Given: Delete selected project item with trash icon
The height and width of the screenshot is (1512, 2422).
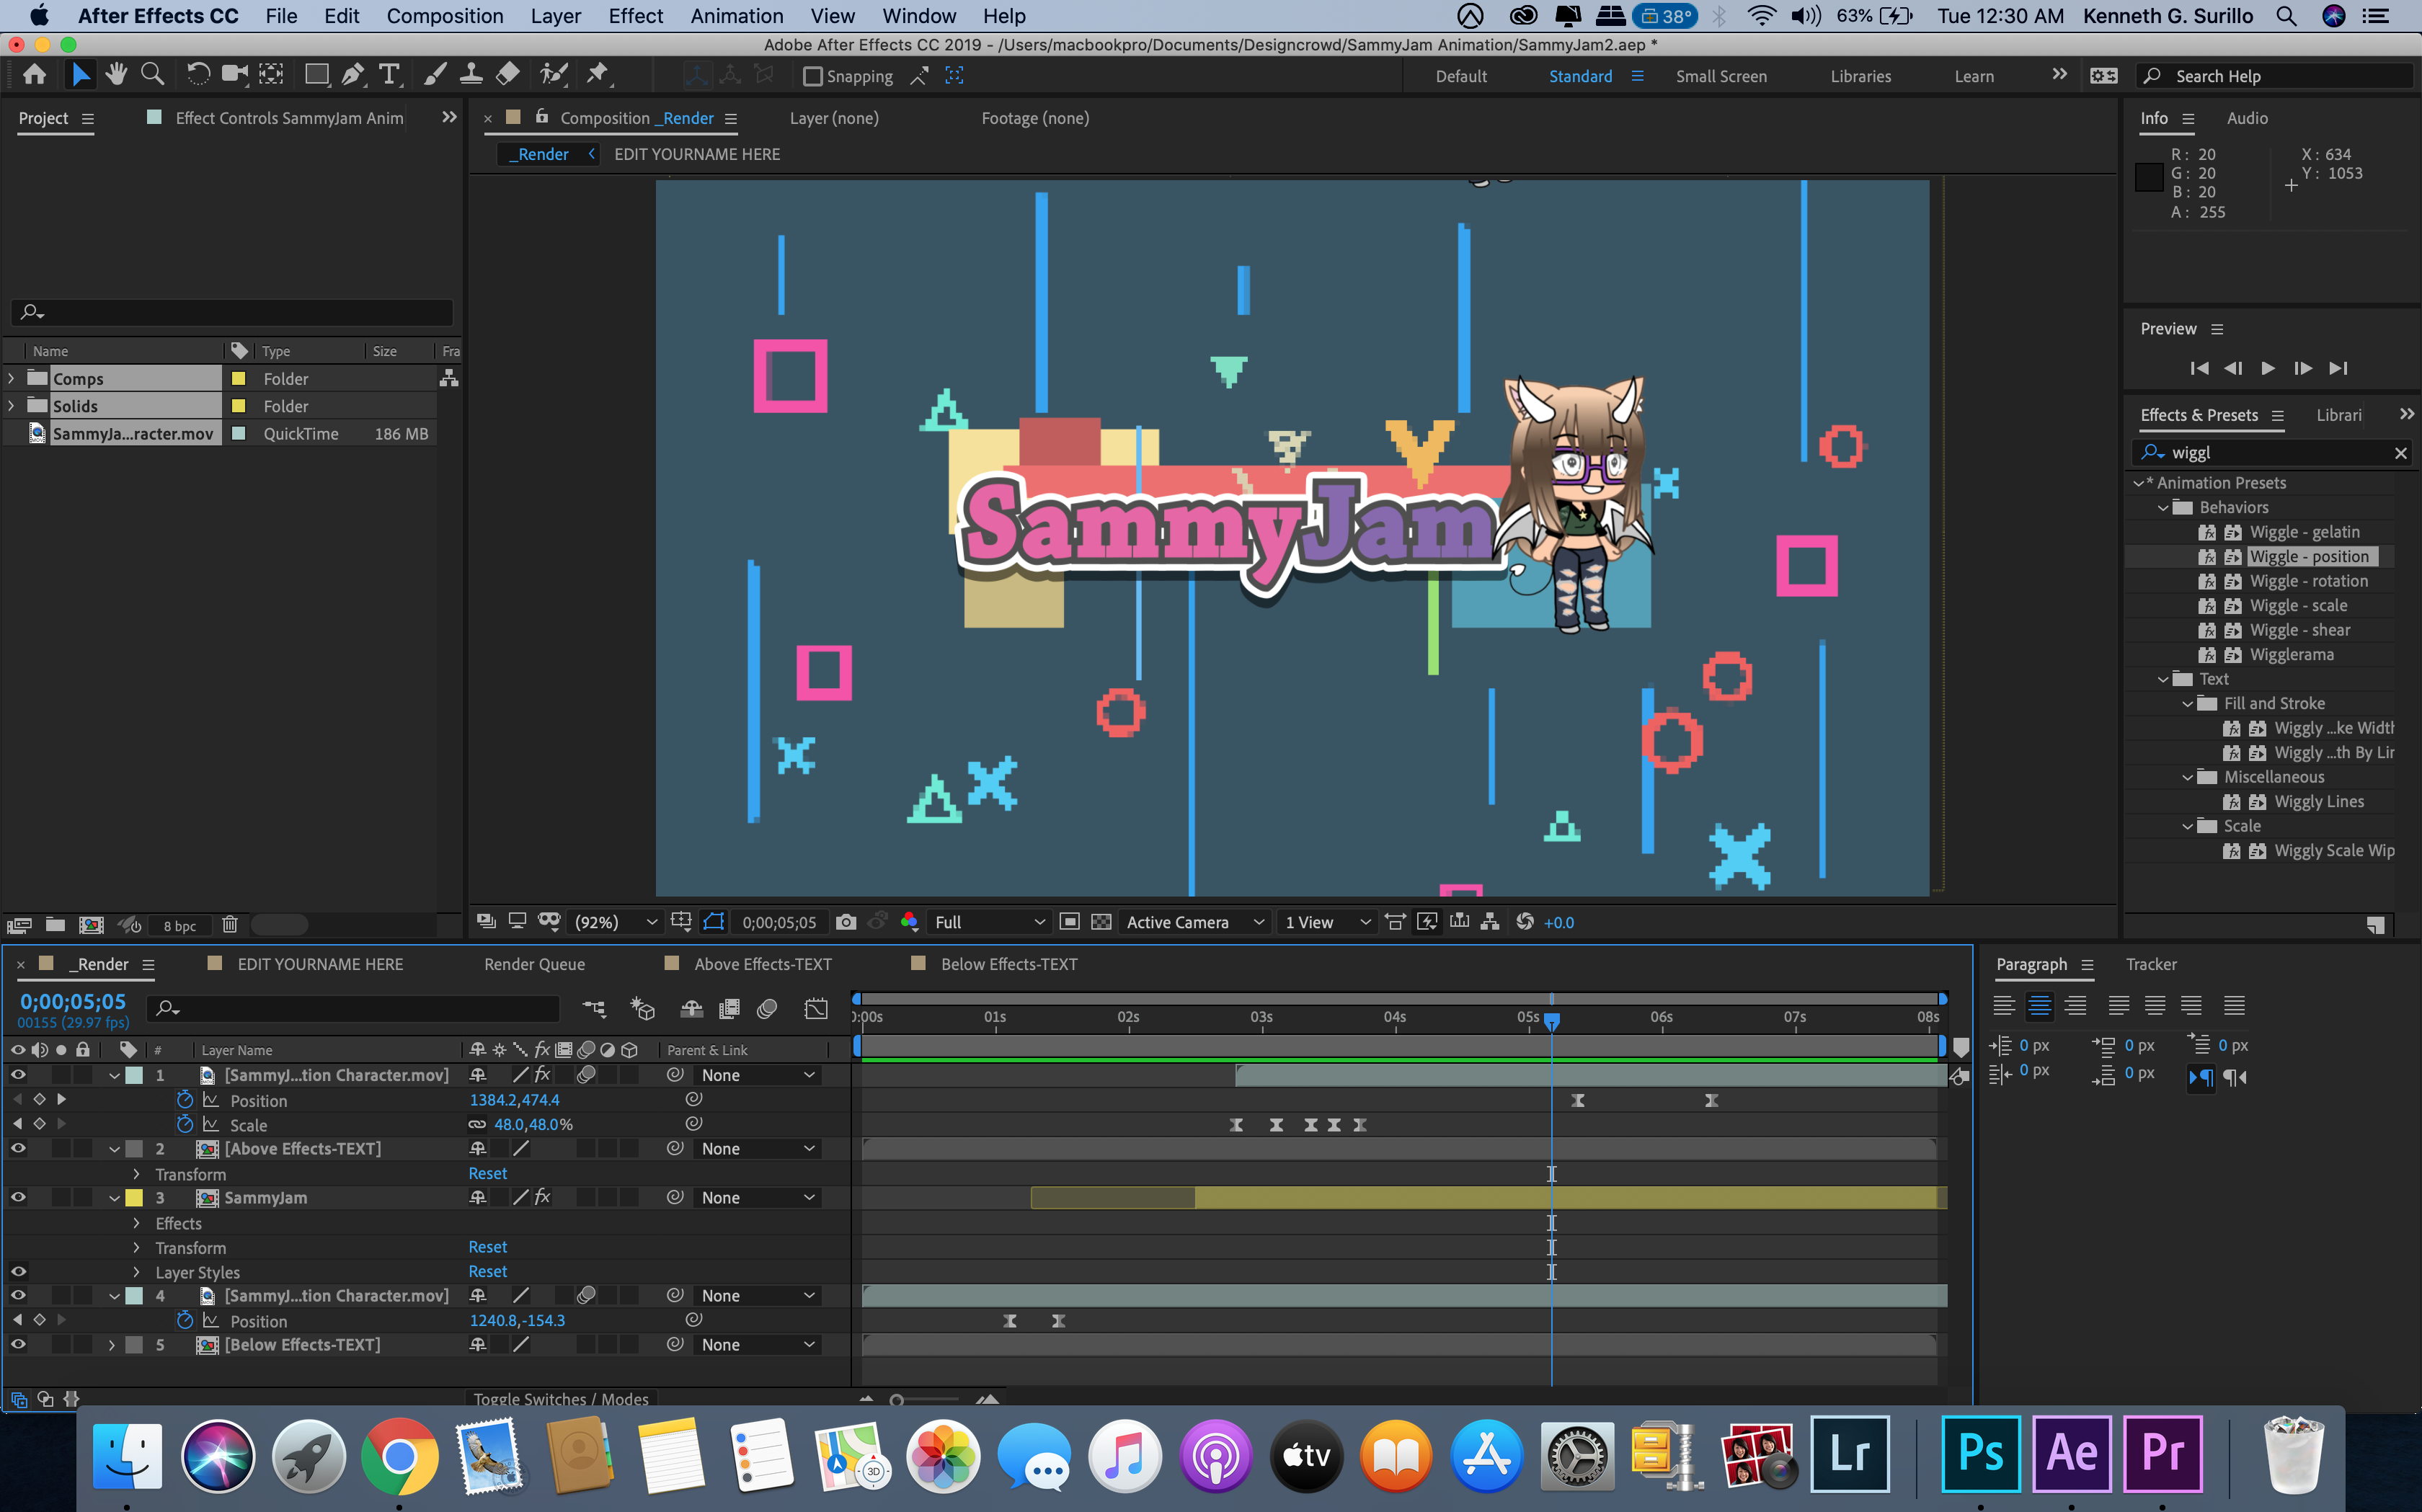Looking at the screenshot, I should pyautogui.click(x=229, y=925).
